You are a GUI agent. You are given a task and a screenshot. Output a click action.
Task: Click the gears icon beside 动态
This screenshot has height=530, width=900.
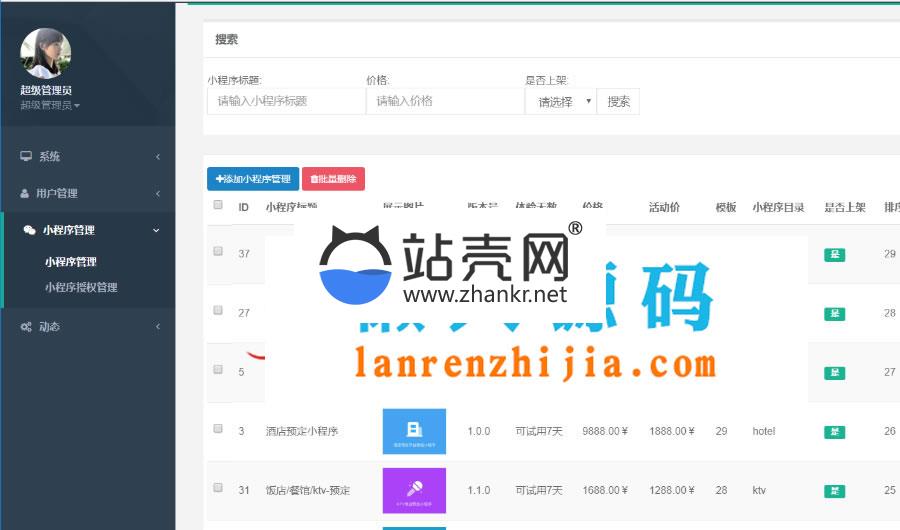click(27, 327)
